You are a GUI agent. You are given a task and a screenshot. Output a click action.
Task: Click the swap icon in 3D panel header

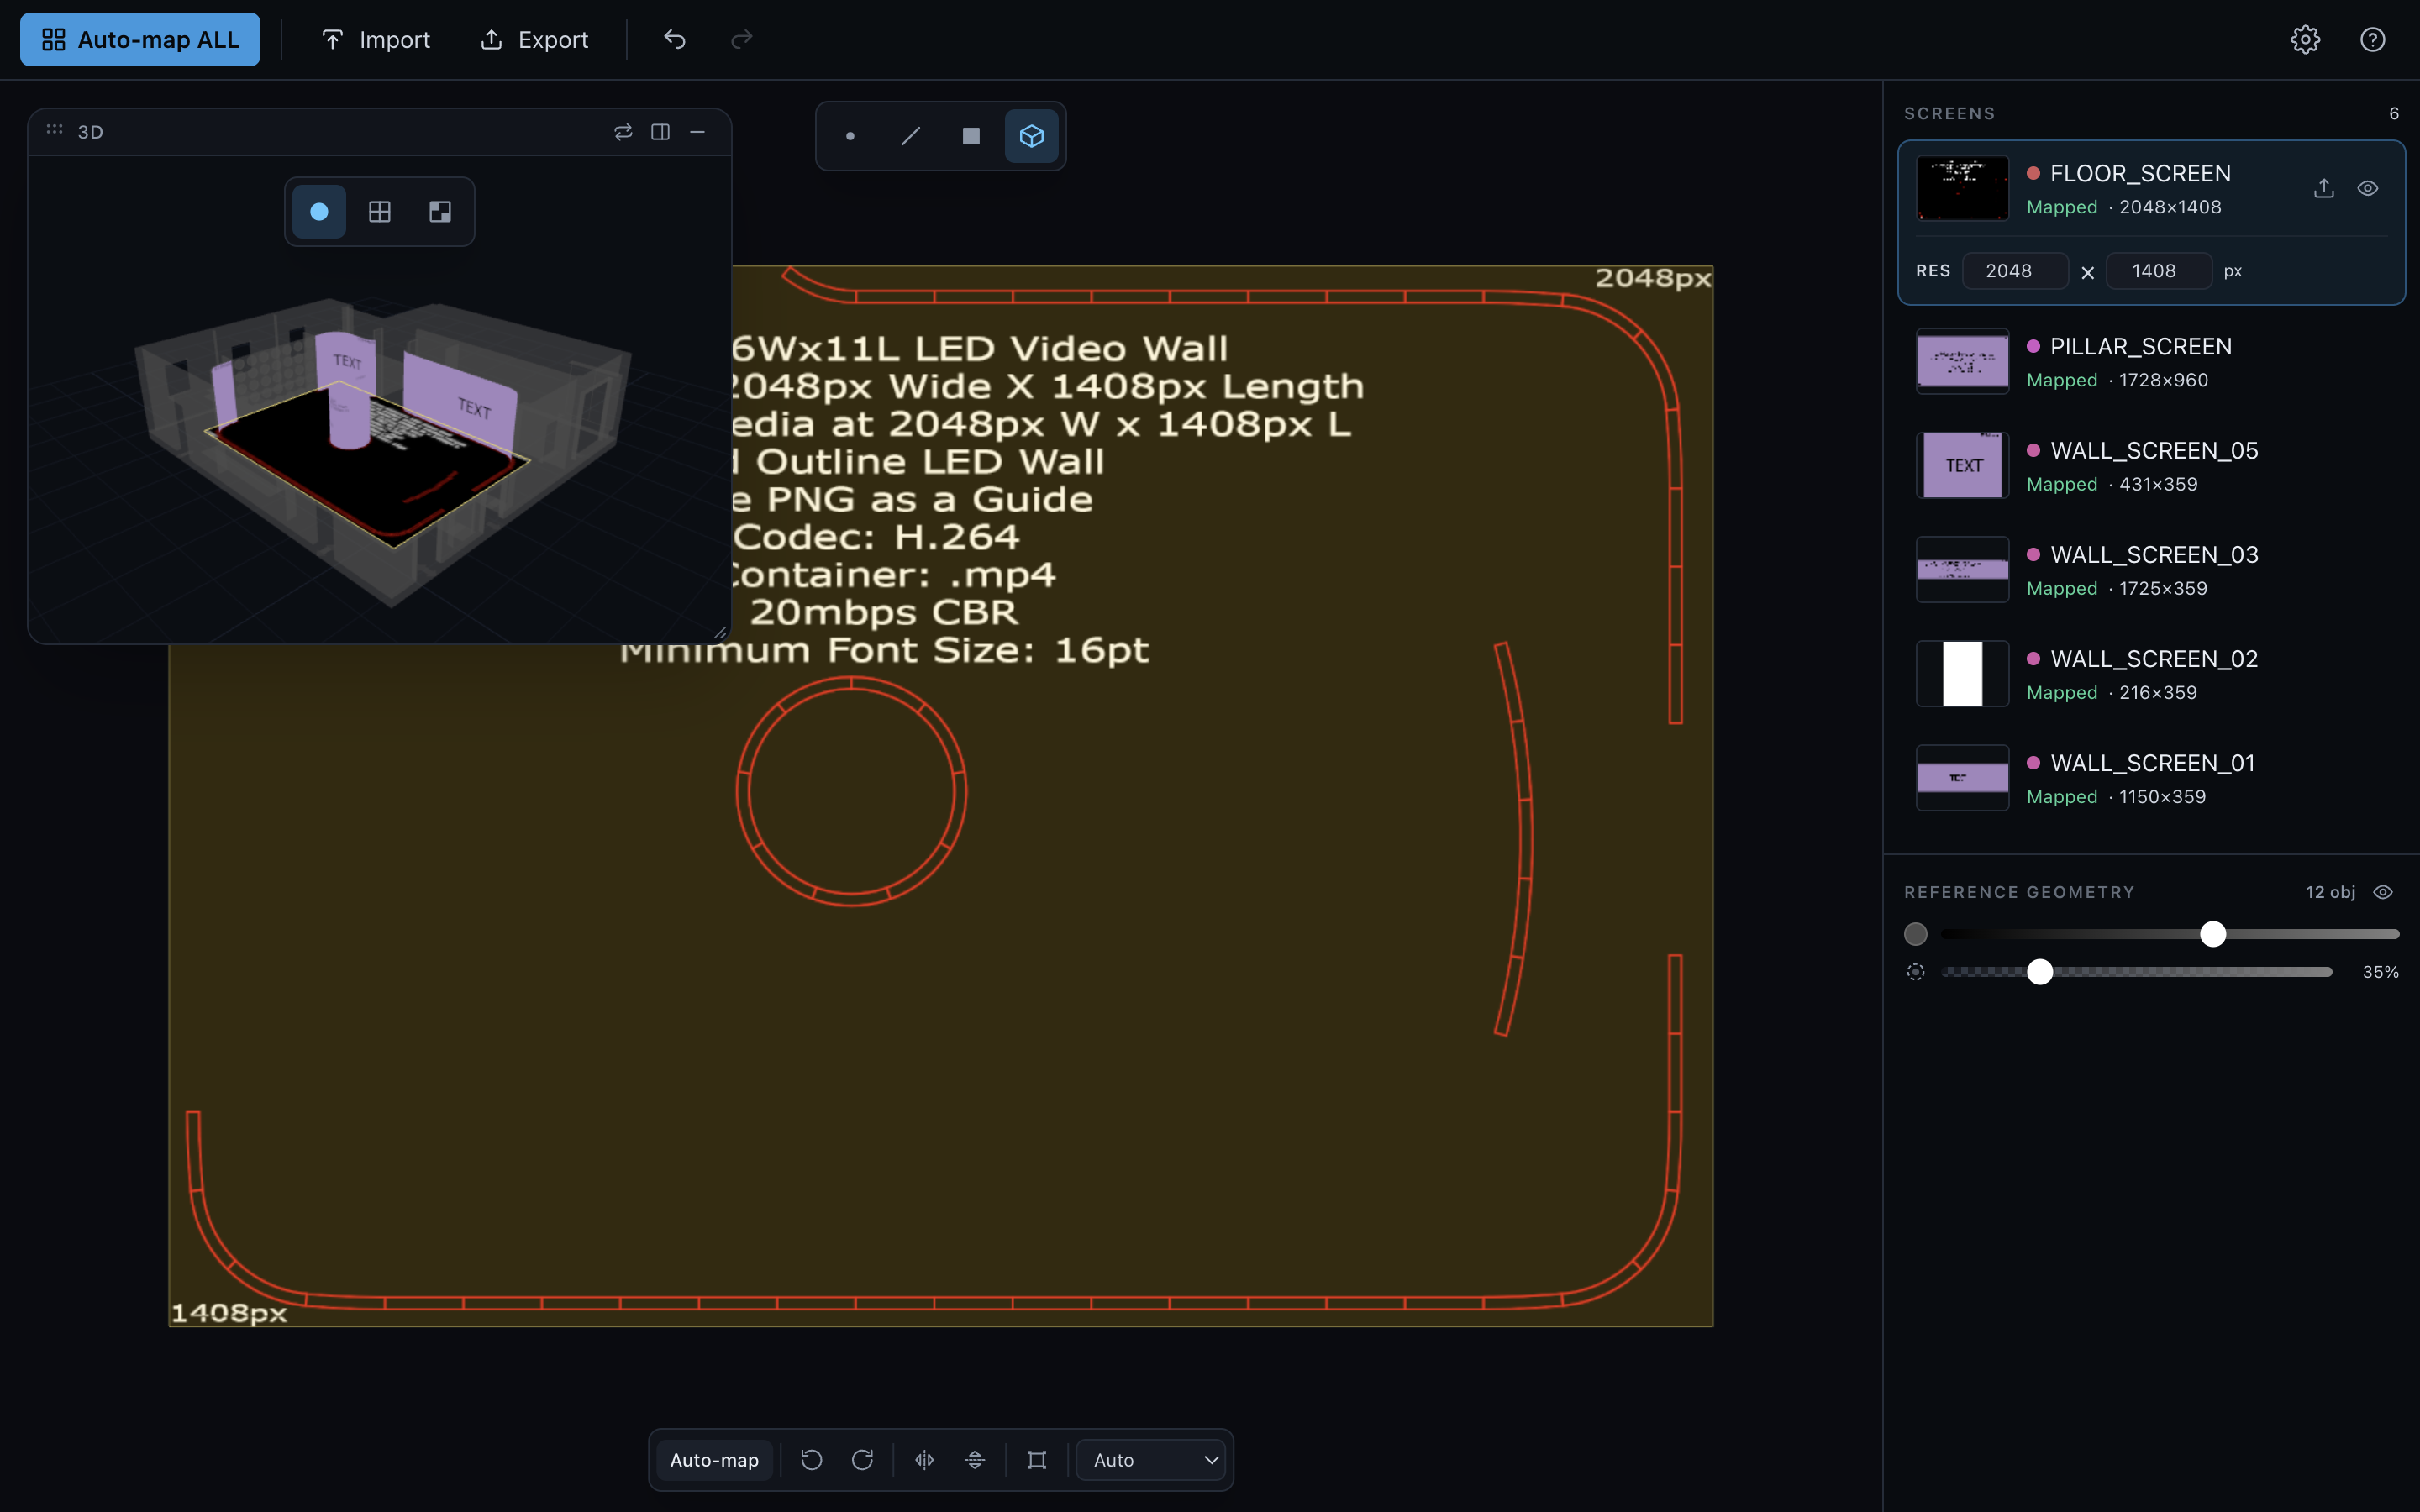(x=623, y=132)
